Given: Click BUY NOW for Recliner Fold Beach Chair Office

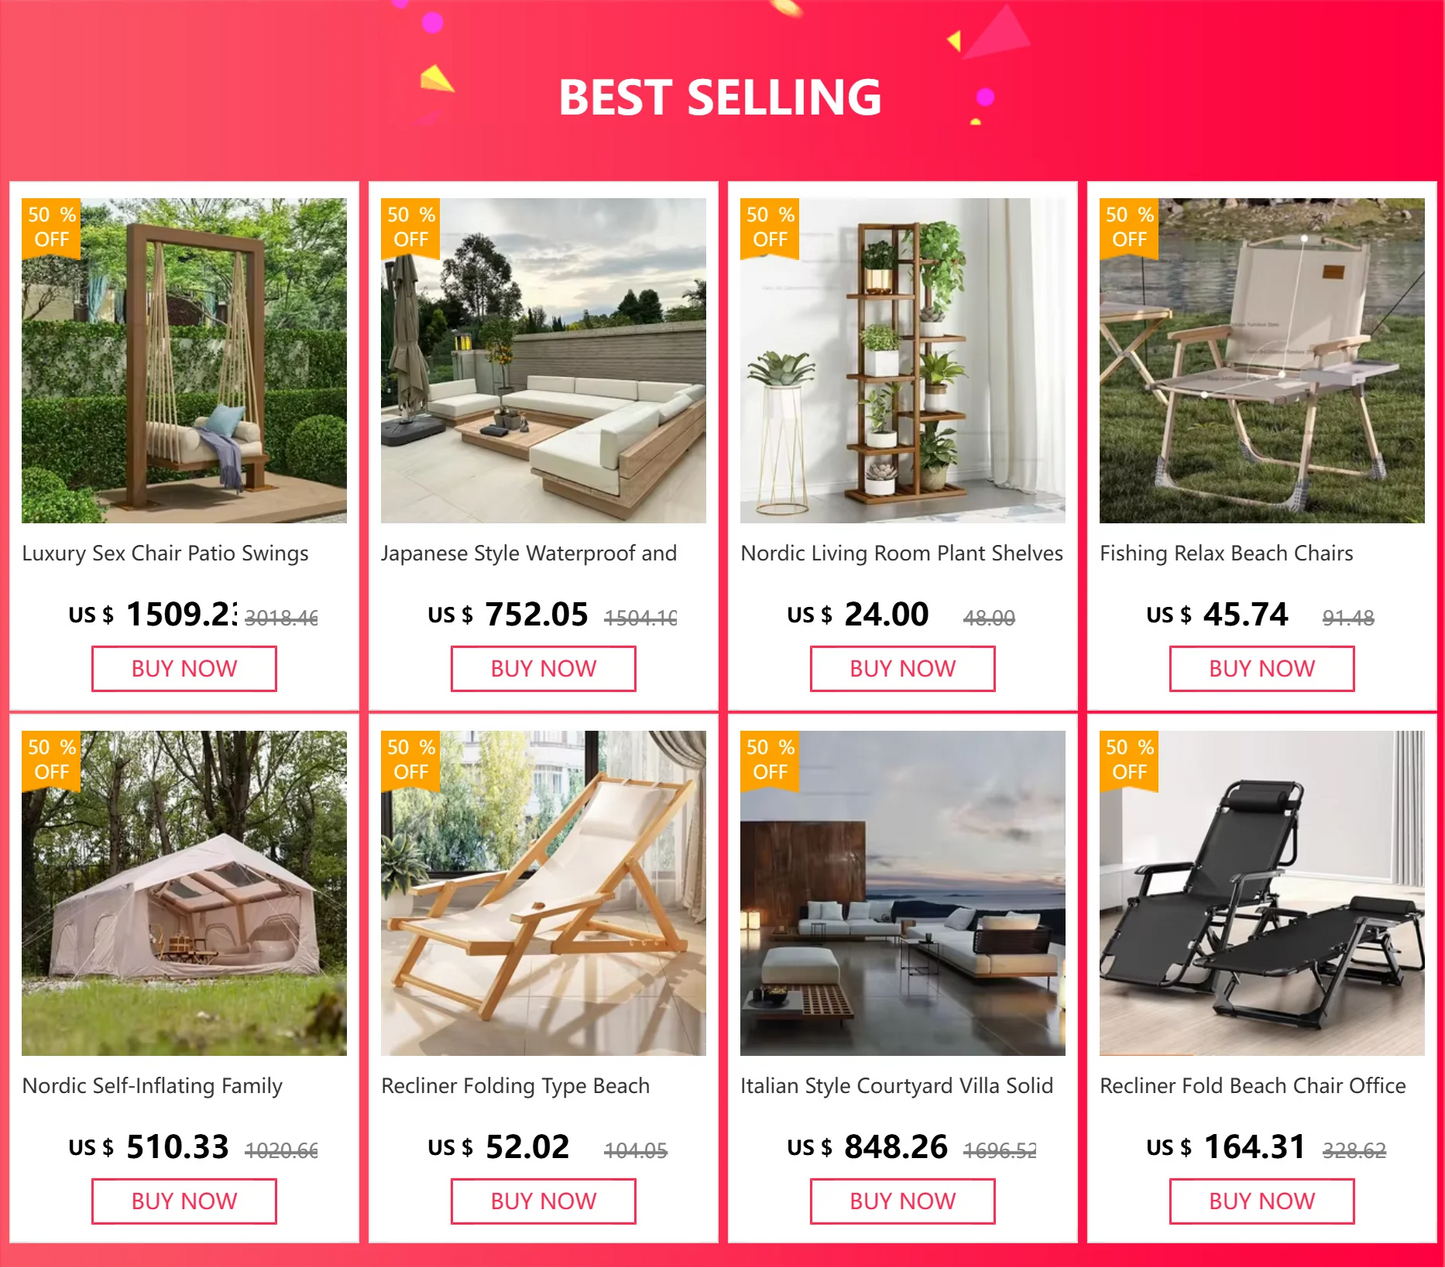Looking at the screenshot, I should pyautogui.click(x=1260, y=1201).
